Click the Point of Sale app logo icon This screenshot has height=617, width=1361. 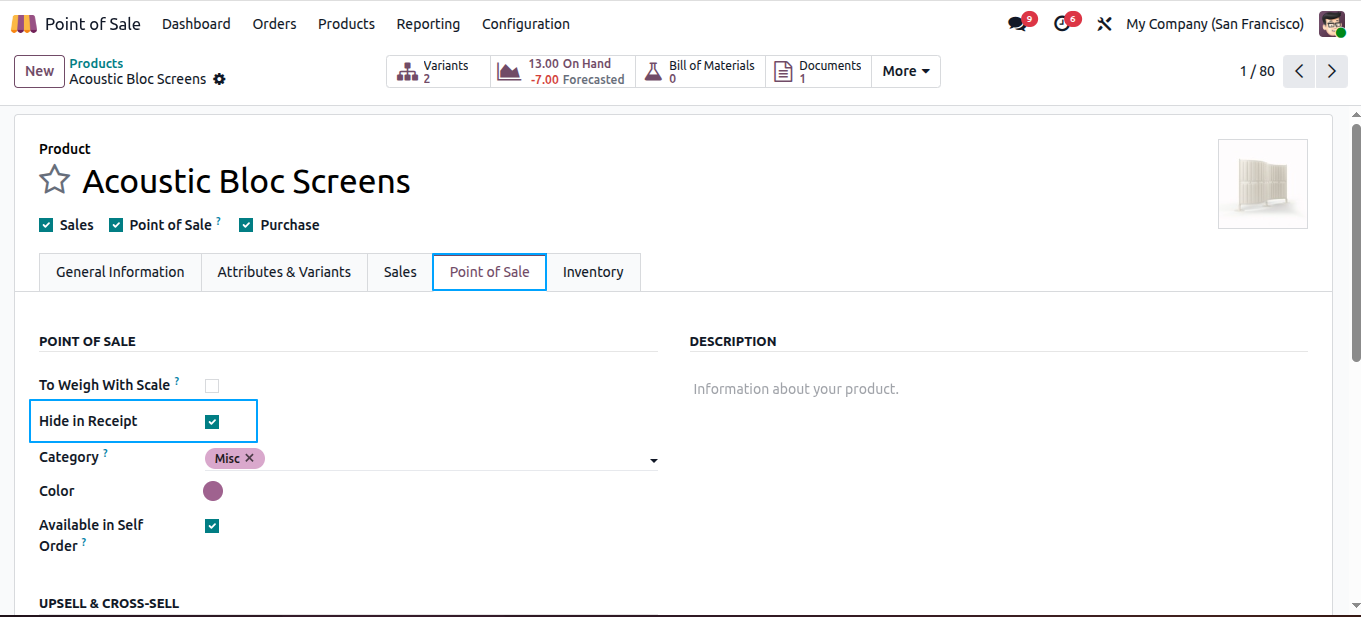[x=24, y=24]
